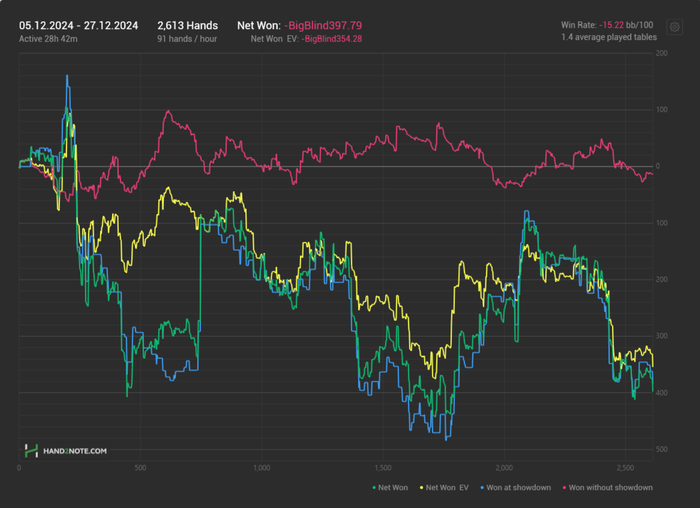This screenshot has height=508, width=700.
Task: Toggle the Net Won EV series label
Action: [448, 487]
